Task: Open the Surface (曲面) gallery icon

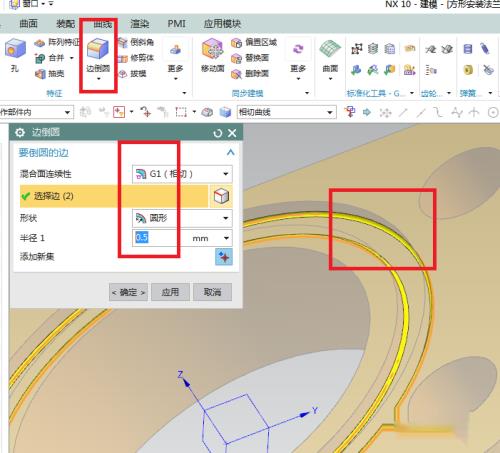Action: pyautogui.click(x=330, y=55)
